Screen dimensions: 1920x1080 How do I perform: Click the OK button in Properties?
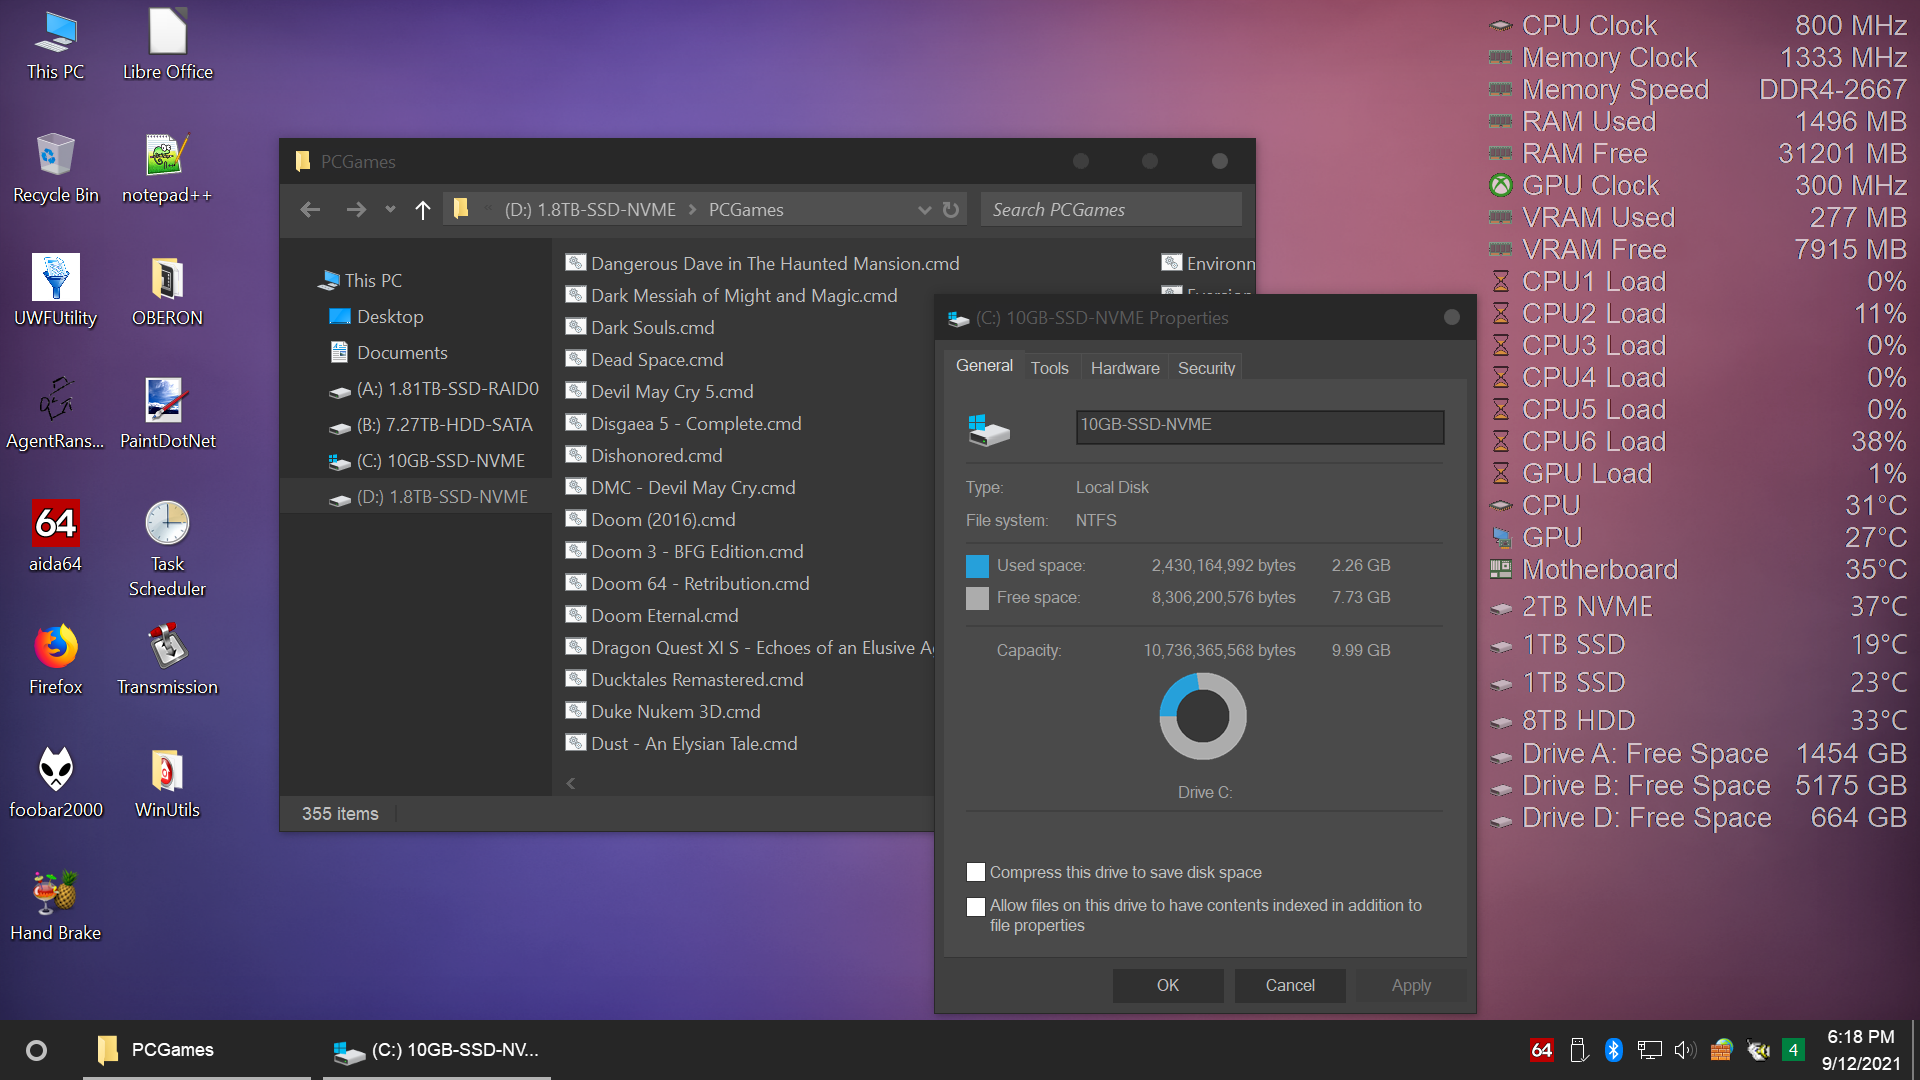click(1167, 985)
